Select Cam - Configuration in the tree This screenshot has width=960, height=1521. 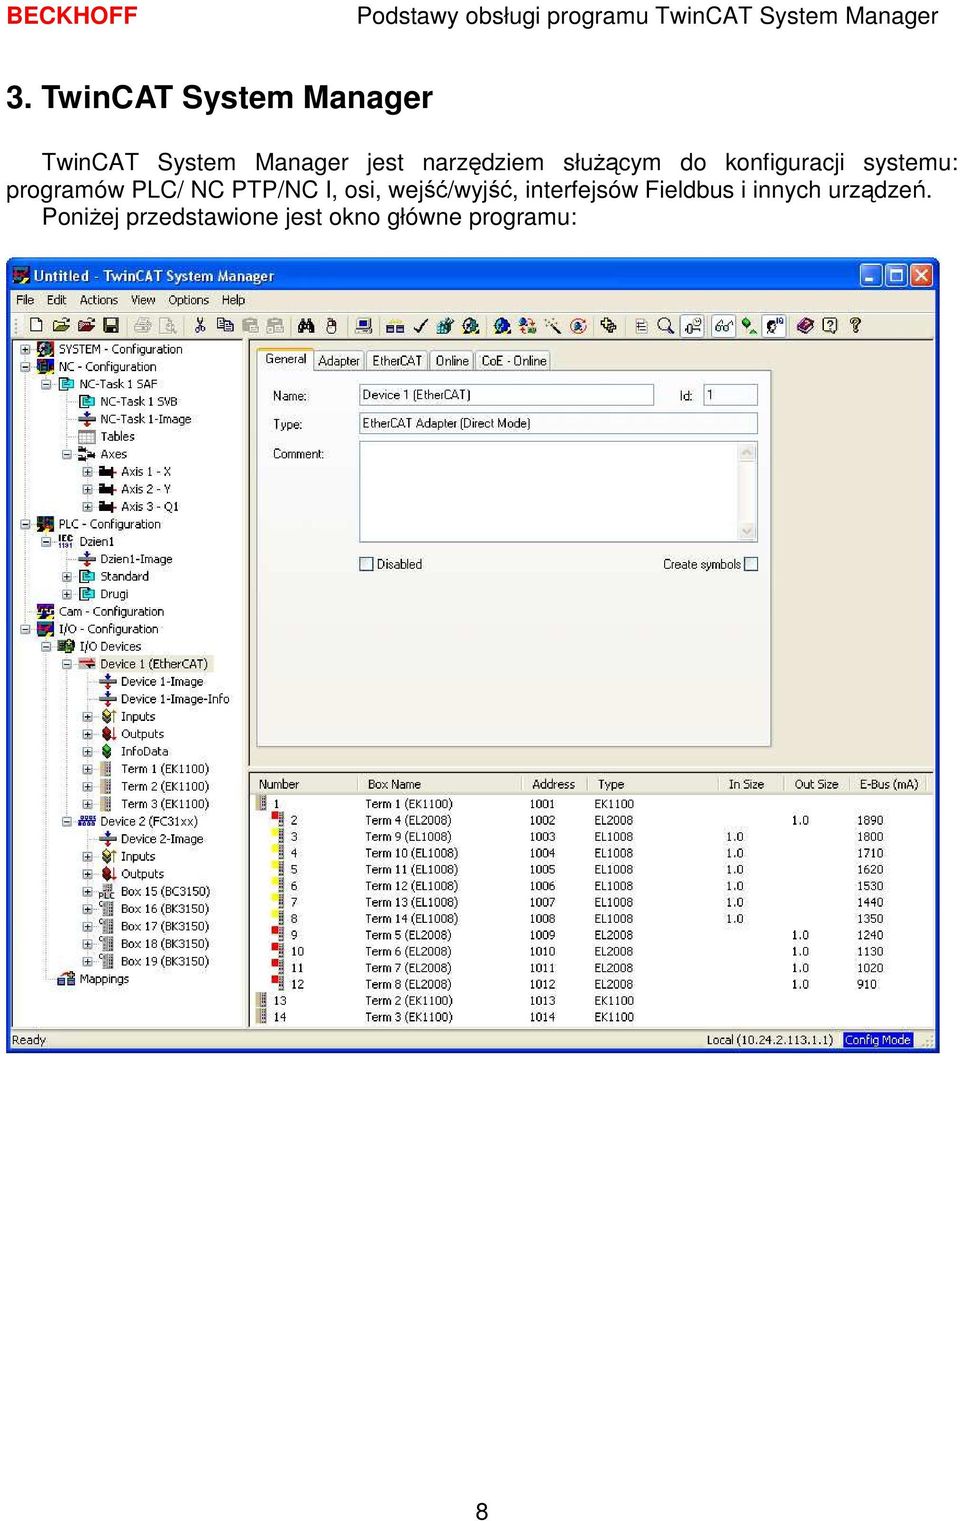111,612
